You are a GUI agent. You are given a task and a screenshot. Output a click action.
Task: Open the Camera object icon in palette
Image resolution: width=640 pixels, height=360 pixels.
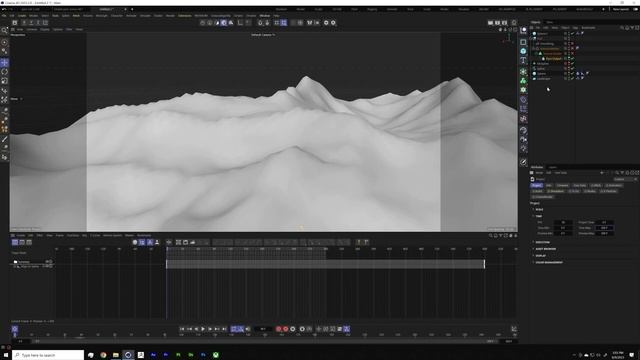(x=523, y=140)
